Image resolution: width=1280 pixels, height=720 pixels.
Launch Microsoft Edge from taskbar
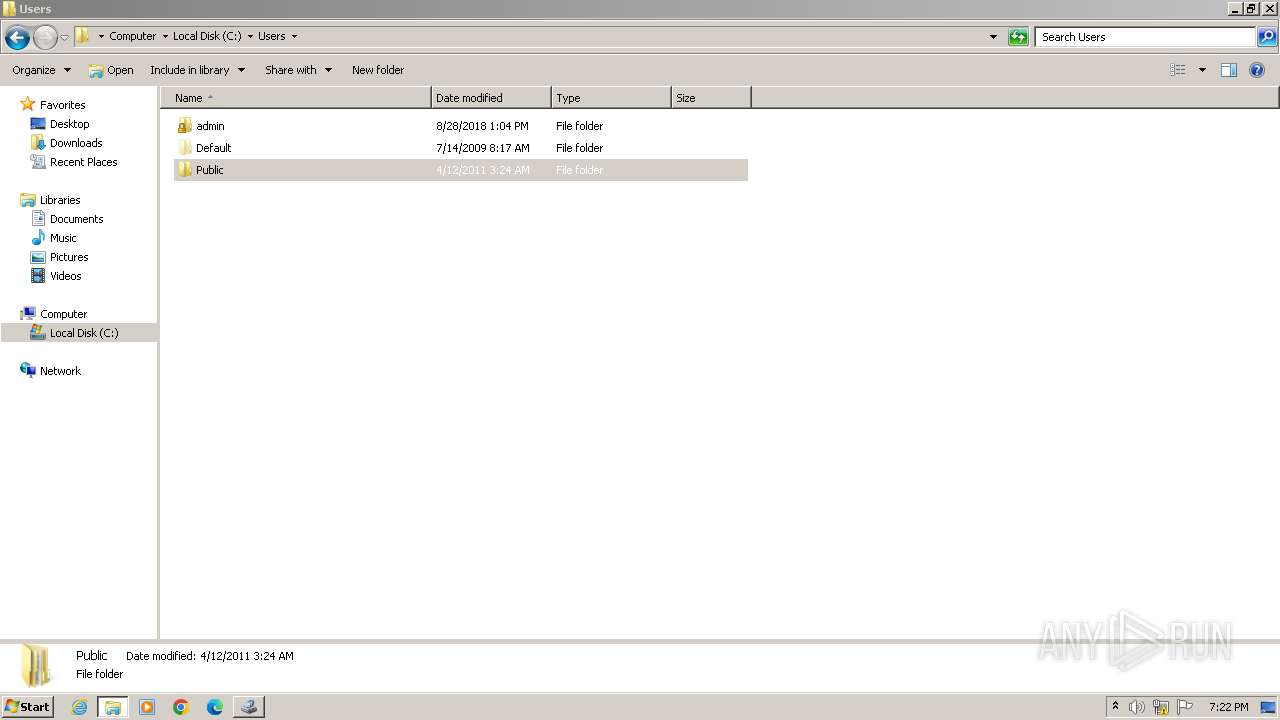[x=215, y=707]
